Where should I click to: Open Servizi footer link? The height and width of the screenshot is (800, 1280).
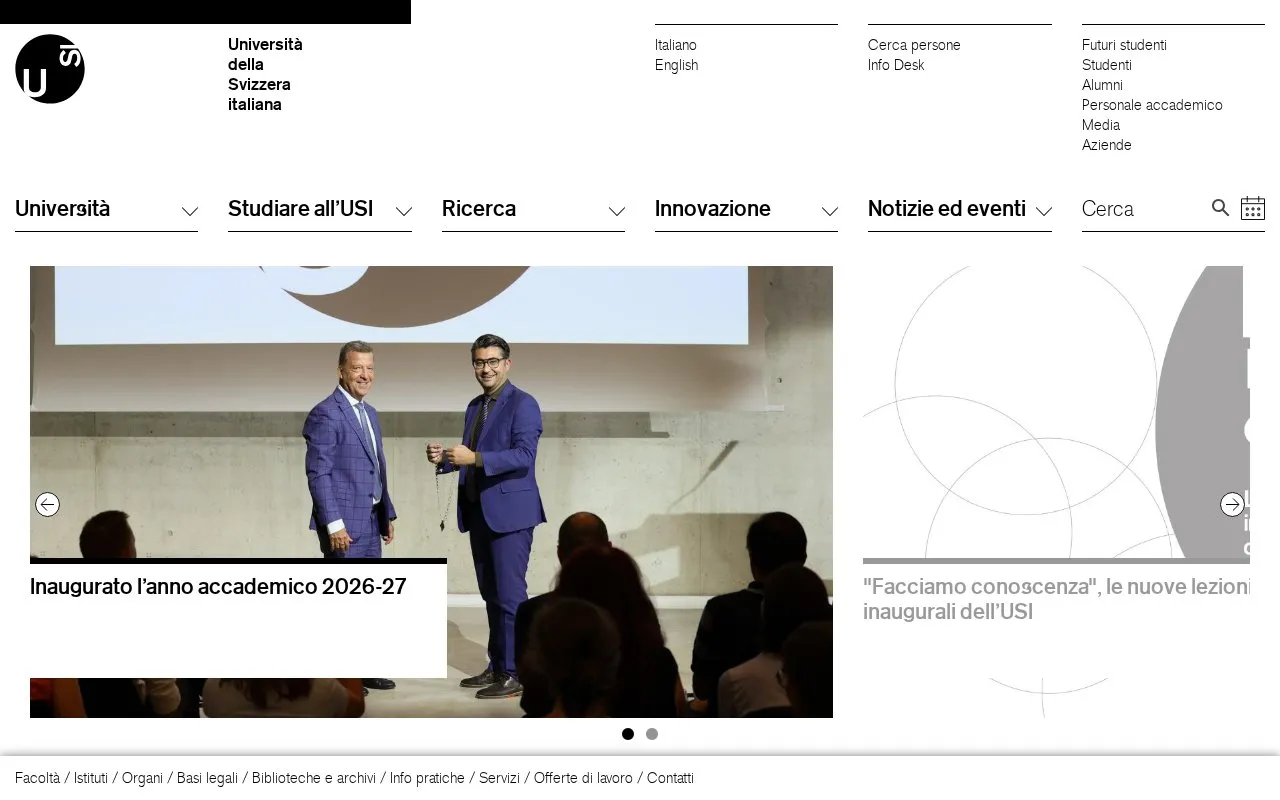(x=499, y=778)
